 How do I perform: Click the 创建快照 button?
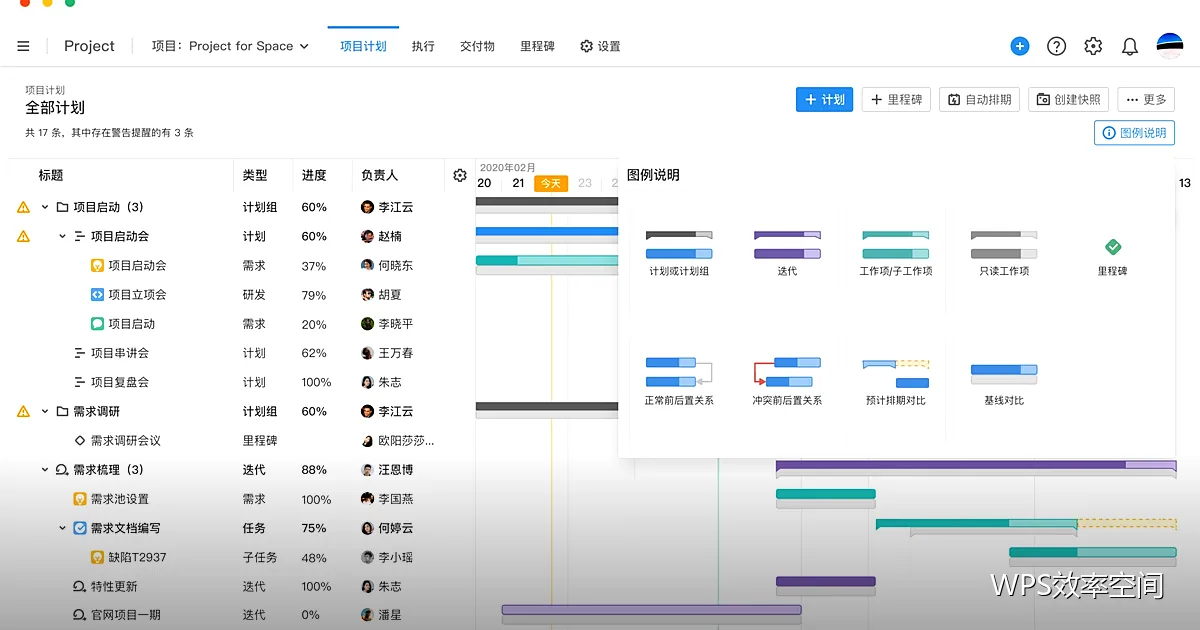(1069, 99)
